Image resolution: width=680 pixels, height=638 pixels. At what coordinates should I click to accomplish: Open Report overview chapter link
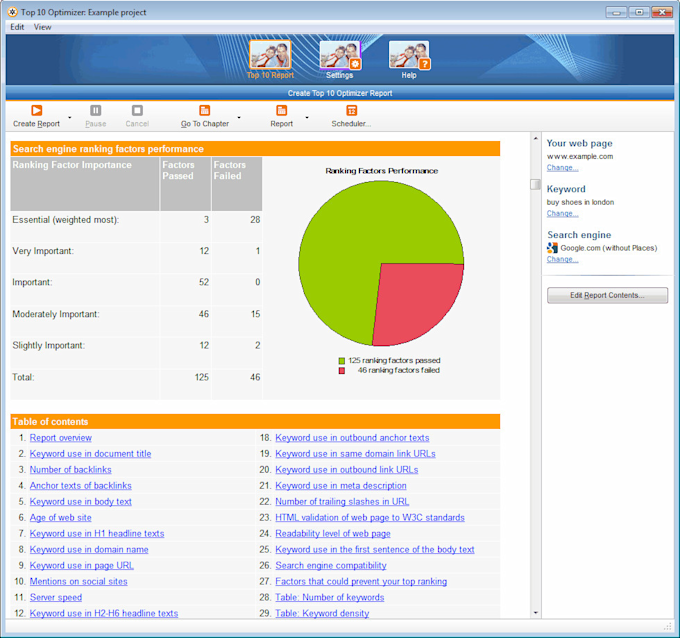(61, 438)
